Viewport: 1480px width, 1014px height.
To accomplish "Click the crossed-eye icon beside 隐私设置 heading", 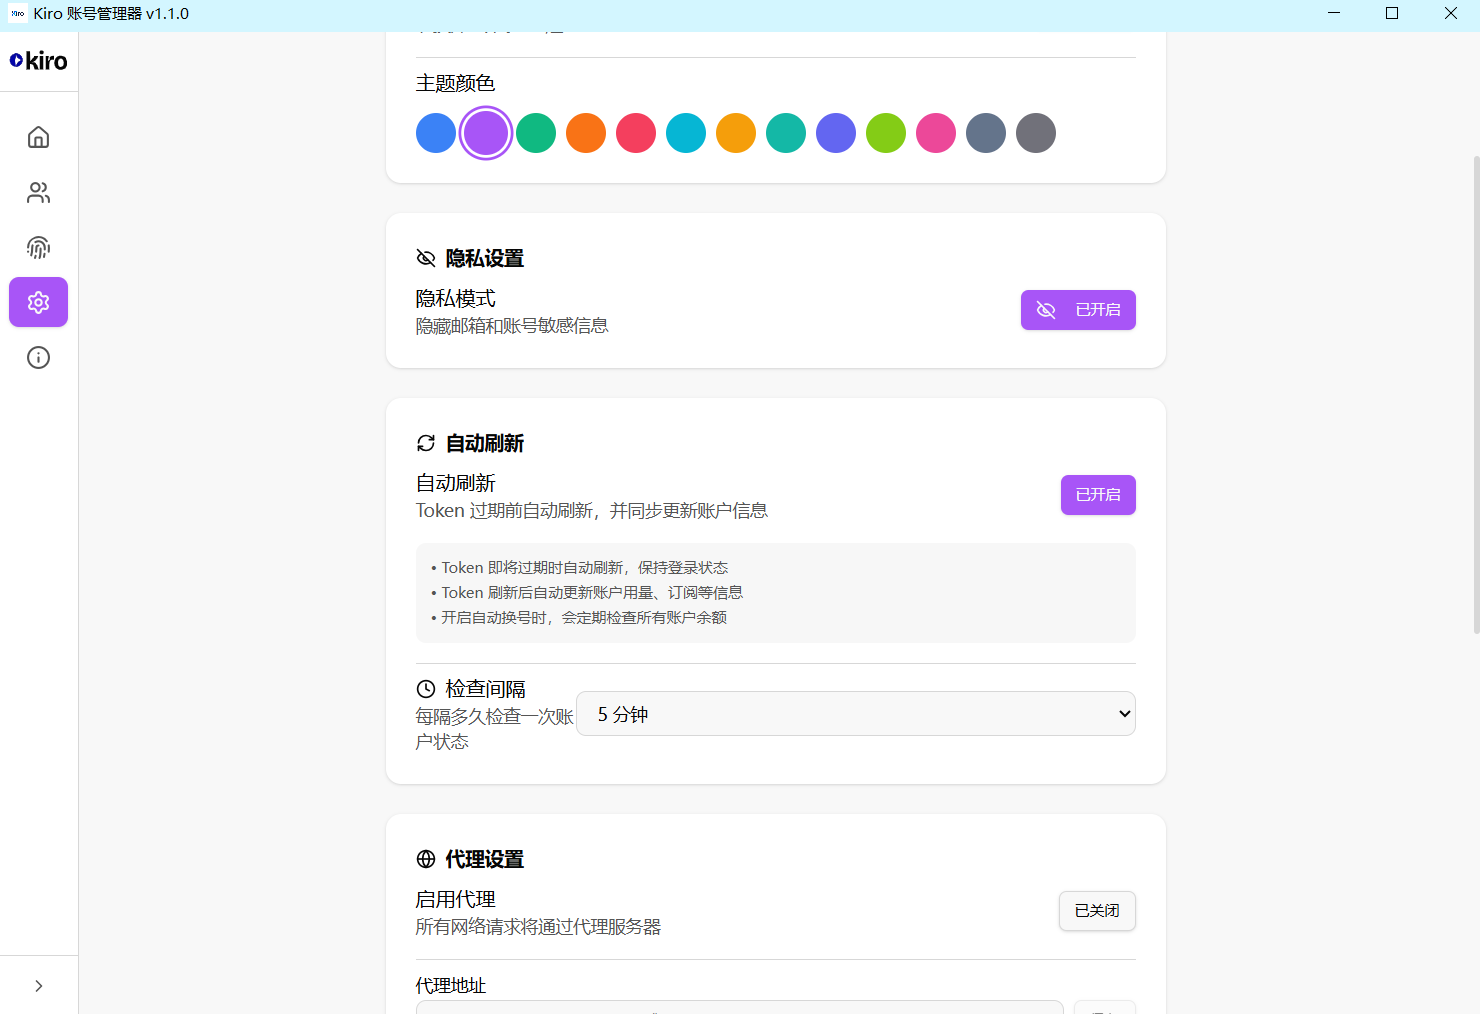I will point(426,258).
